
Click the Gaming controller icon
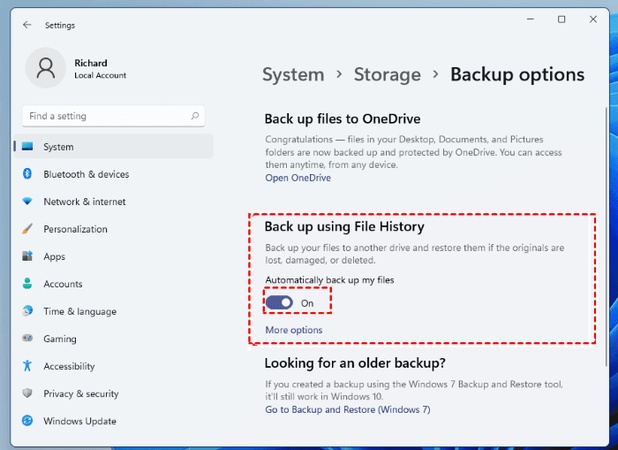coord(27,338)
